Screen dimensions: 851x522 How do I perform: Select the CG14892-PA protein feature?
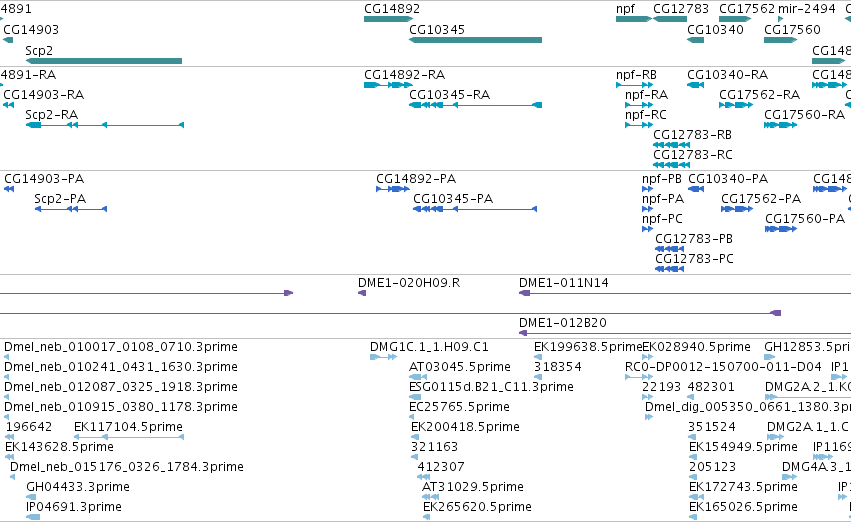click(393, 189)
